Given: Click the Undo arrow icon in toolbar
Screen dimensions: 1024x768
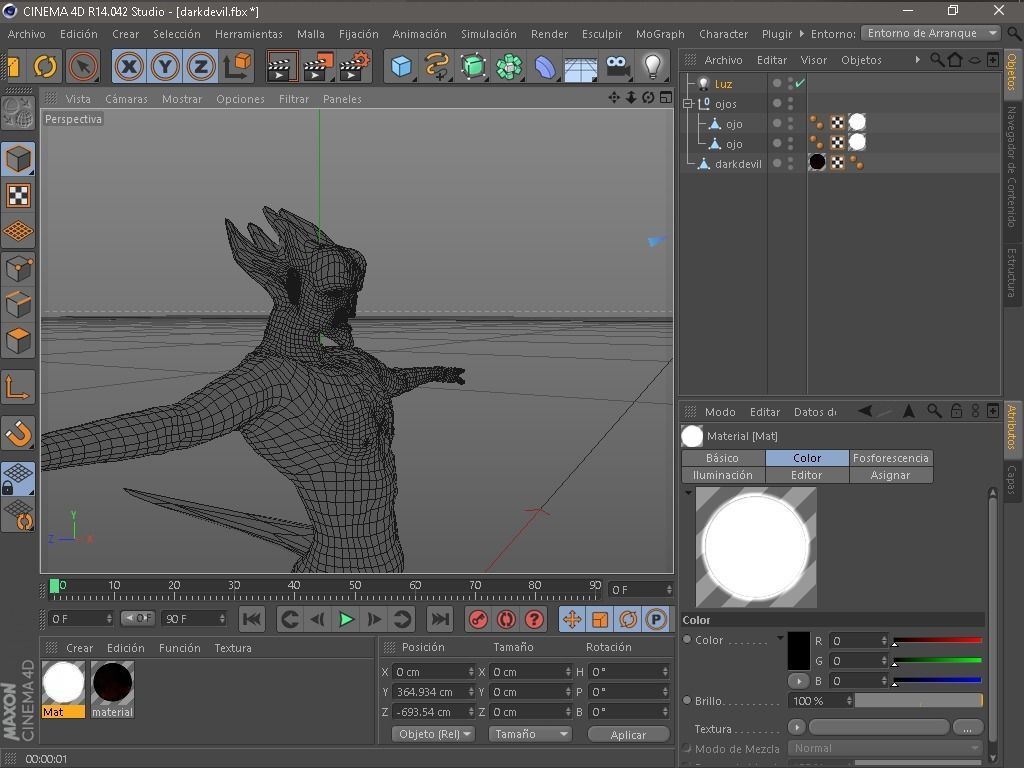Looking at the screenshot, I should 45,67.
